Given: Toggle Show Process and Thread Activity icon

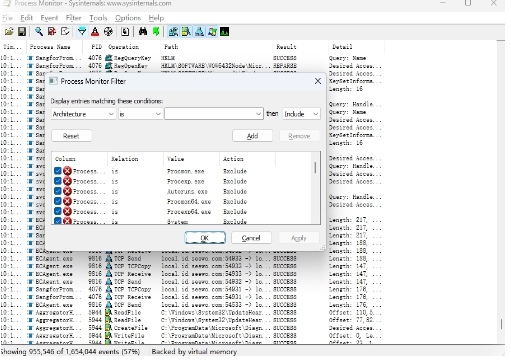Looking at the screenshot, I should coord(212,32).
